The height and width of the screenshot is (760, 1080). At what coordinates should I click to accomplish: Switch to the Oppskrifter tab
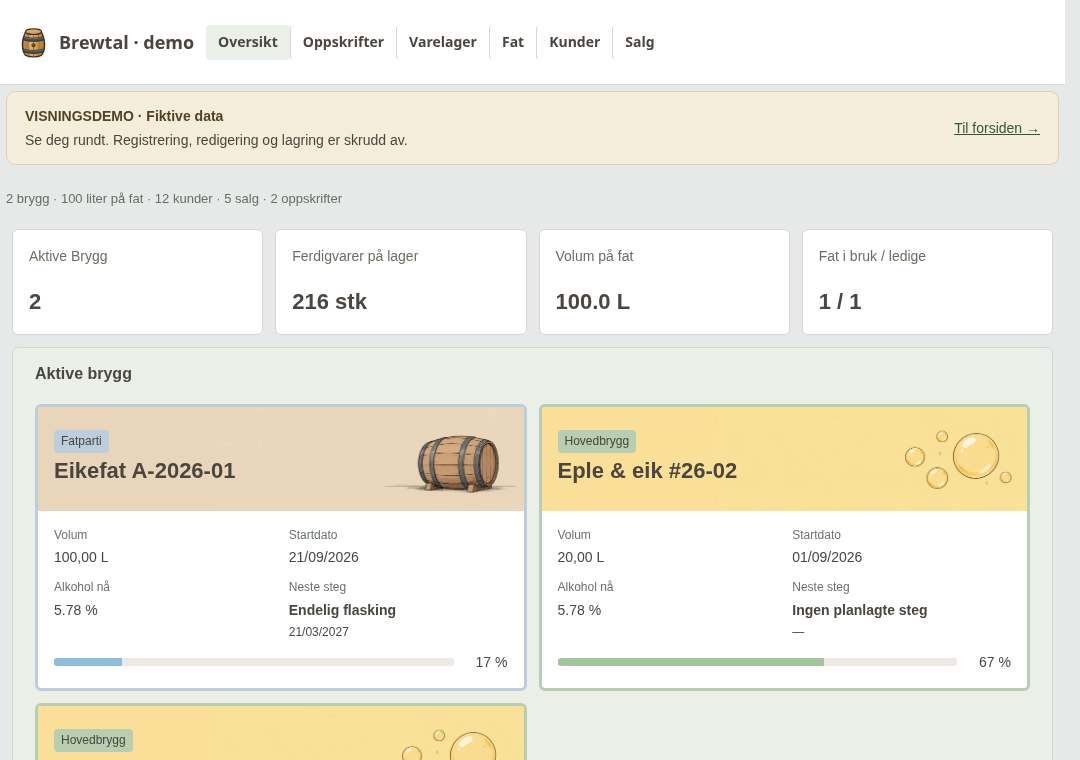[343, 42]
